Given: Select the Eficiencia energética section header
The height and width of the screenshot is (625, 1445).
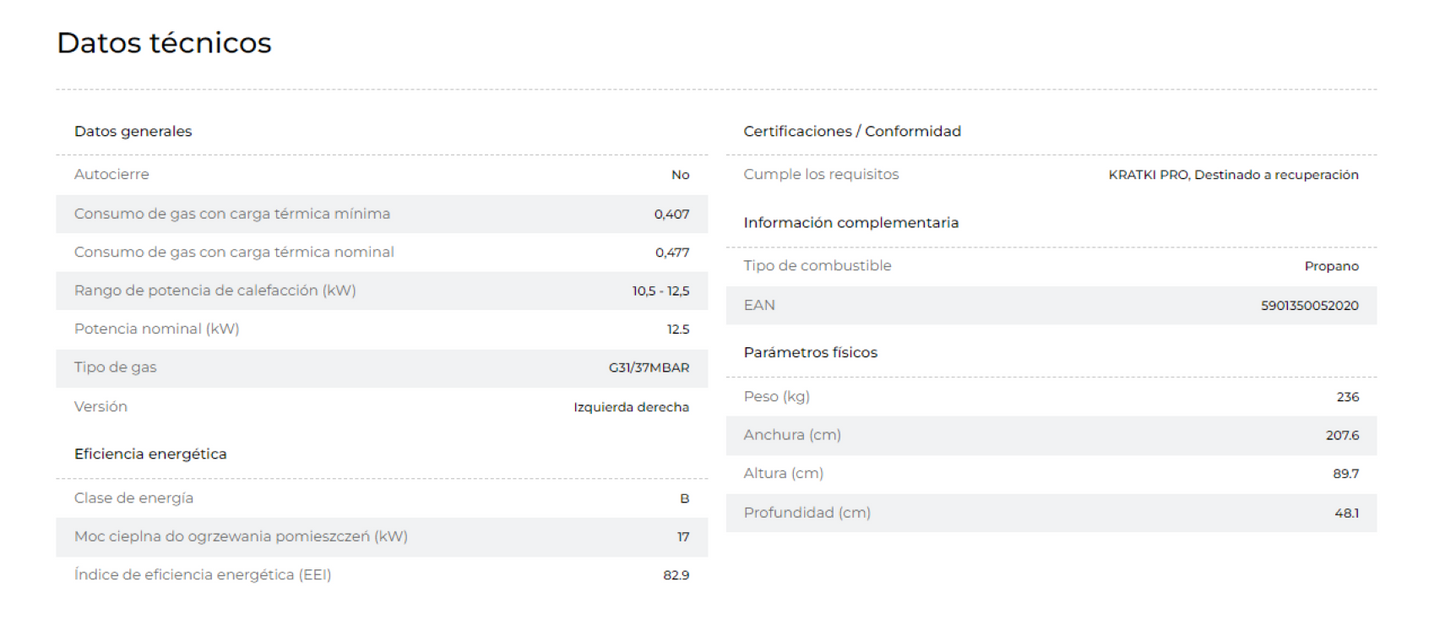Looking at the screenshot, I should tap(150, 454).
